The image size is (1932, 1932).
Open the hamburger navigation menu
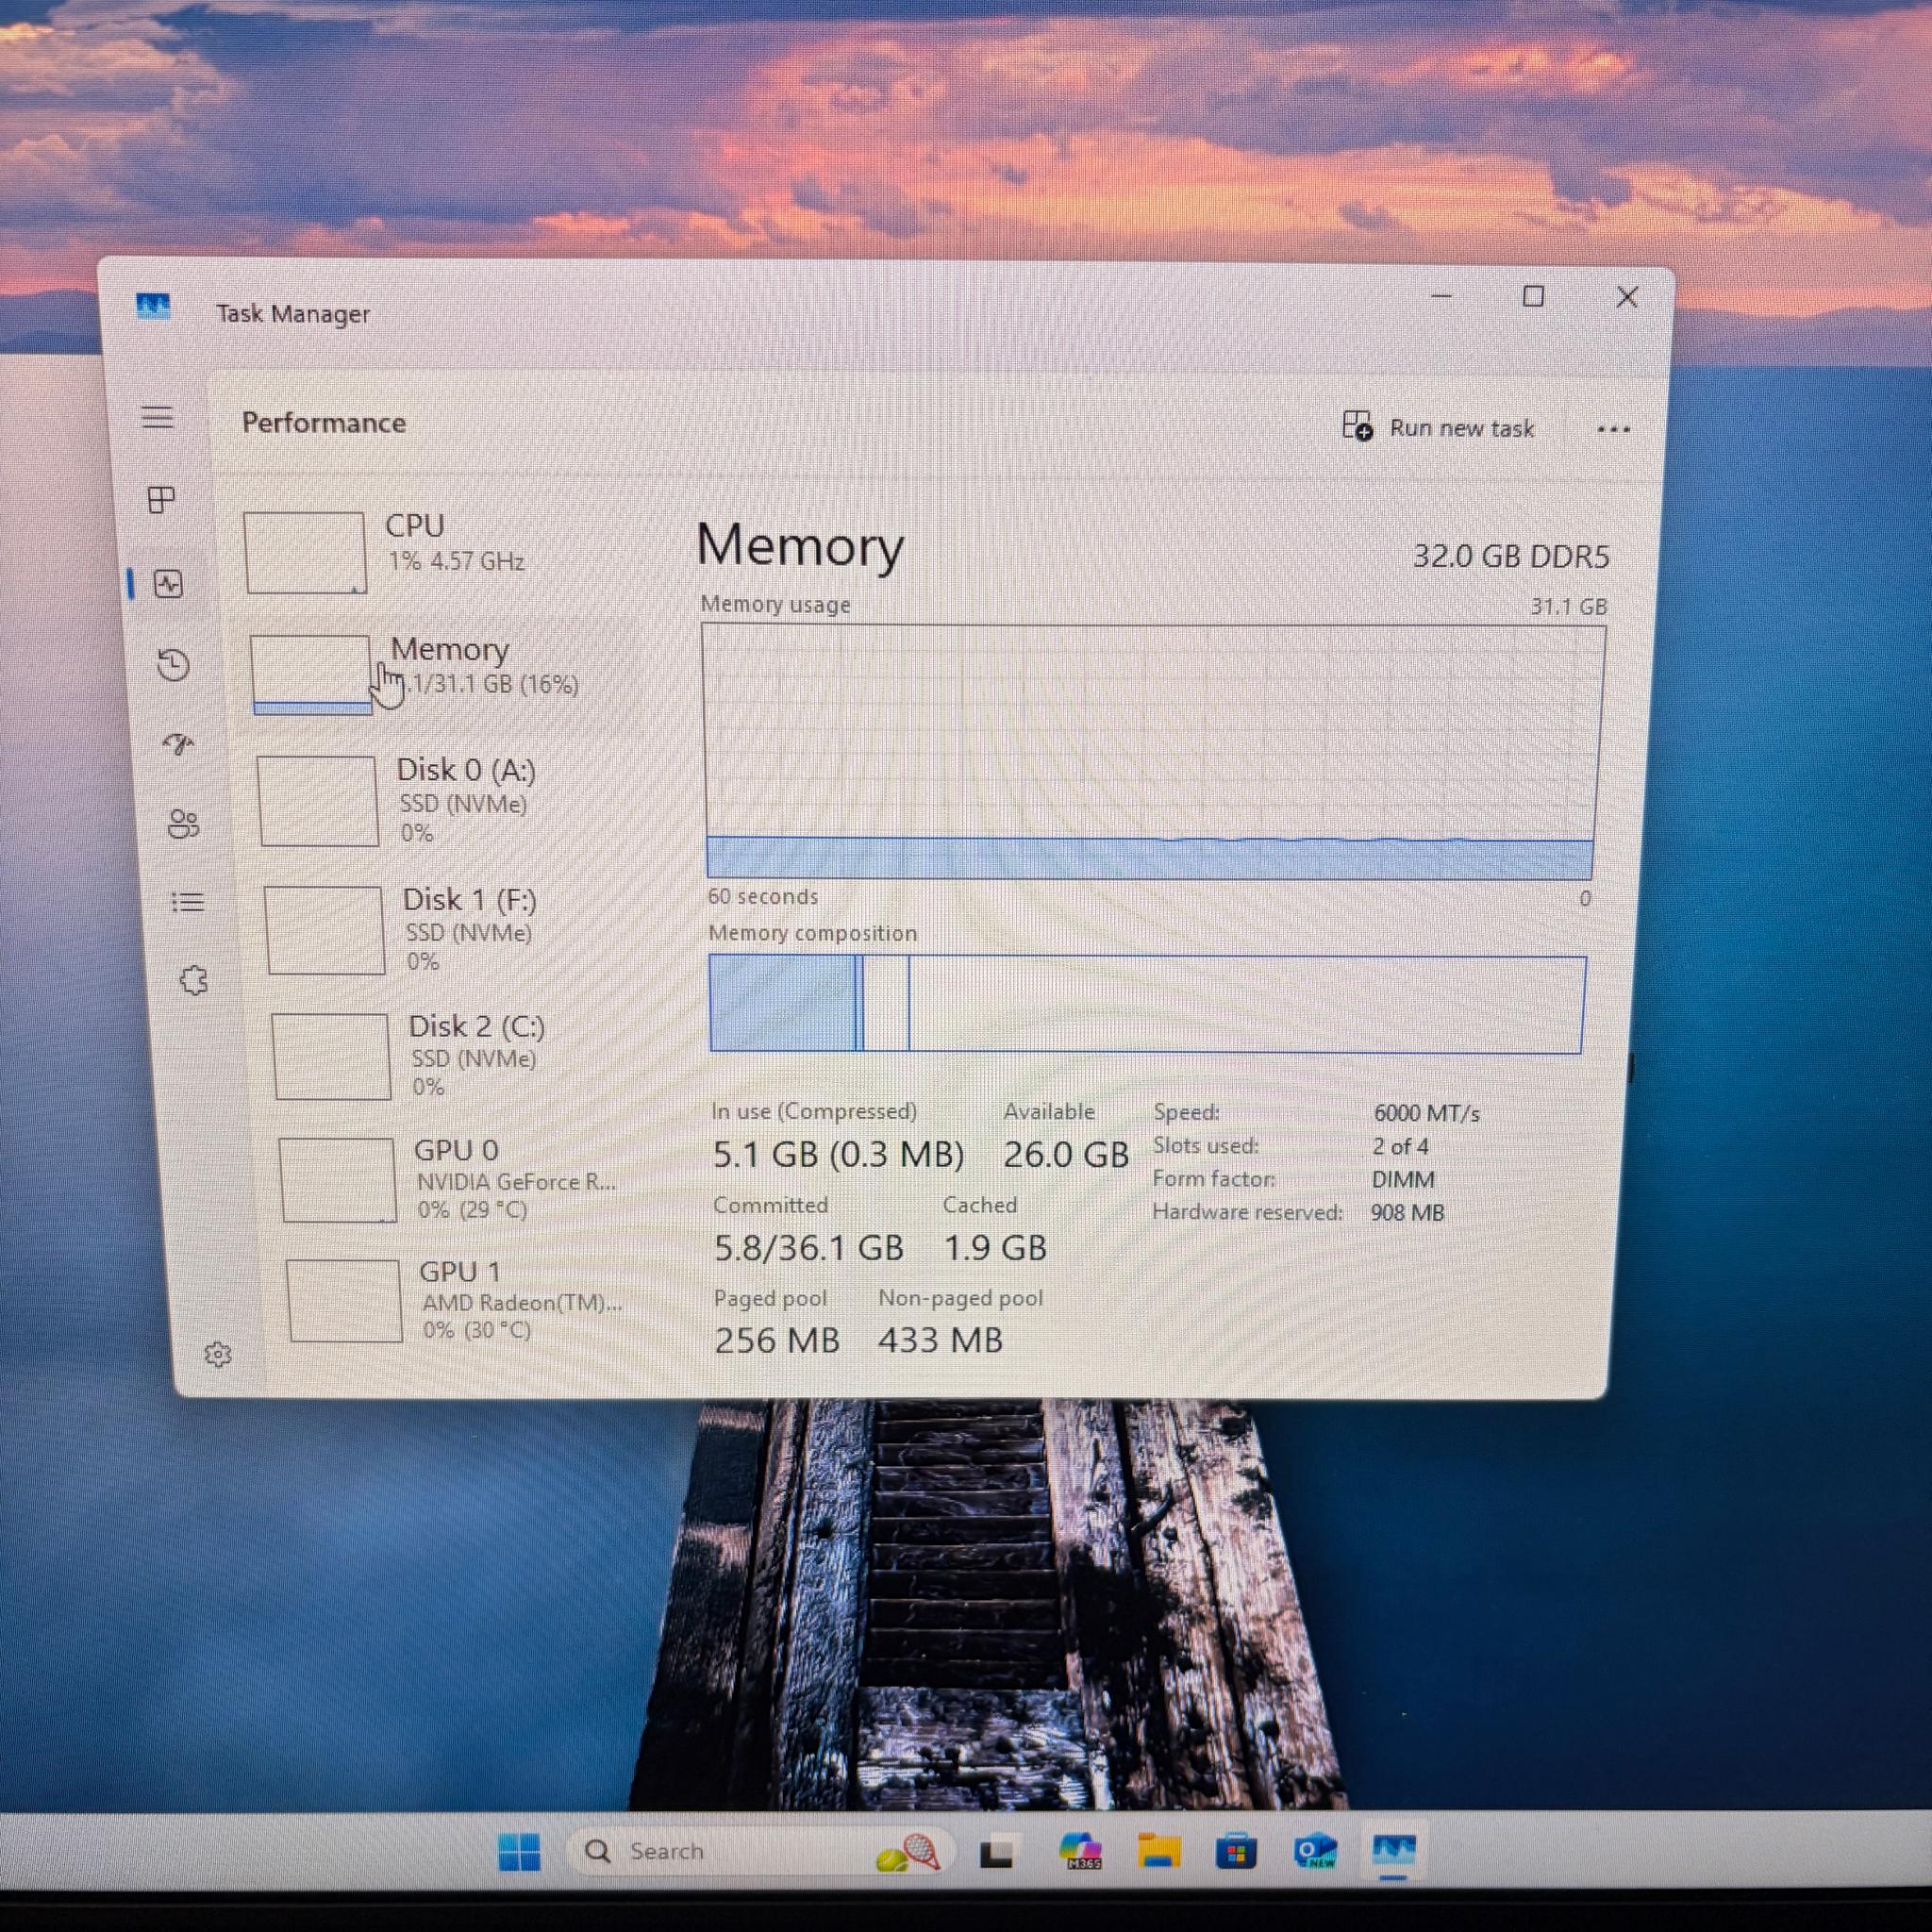157,418
